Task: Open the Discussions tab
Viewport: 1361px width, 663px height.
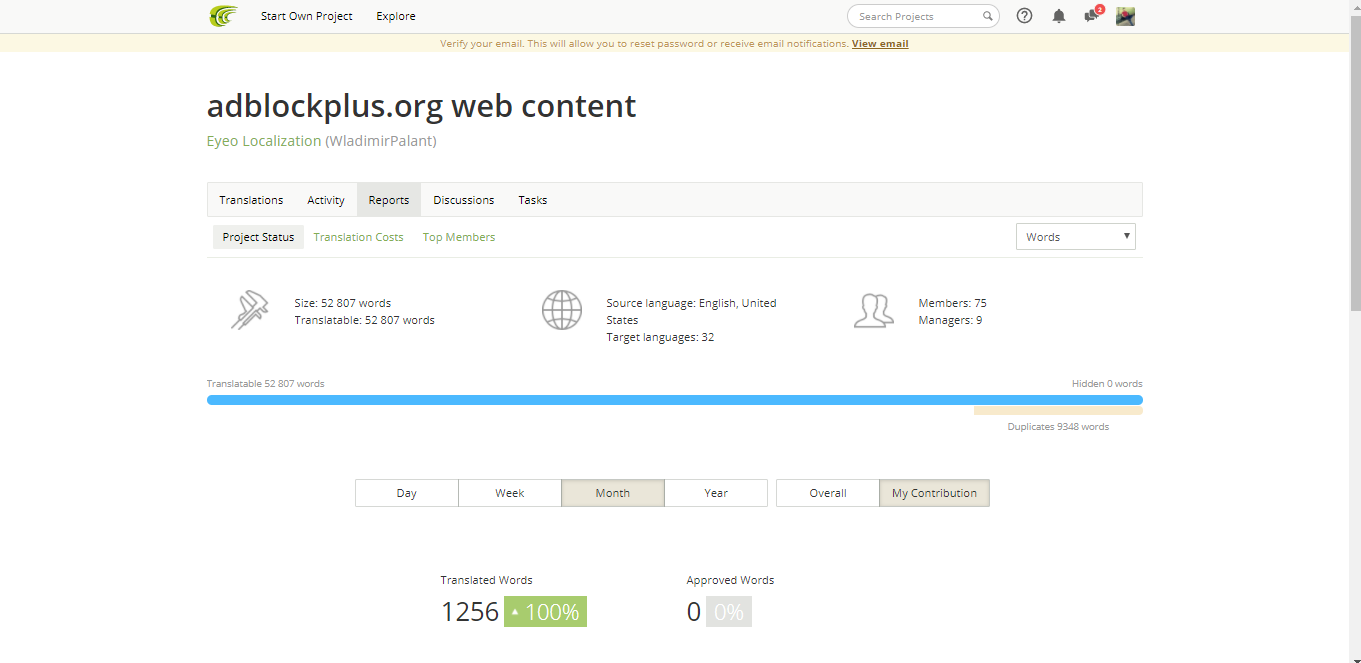Action: click(x=464, y=200)
